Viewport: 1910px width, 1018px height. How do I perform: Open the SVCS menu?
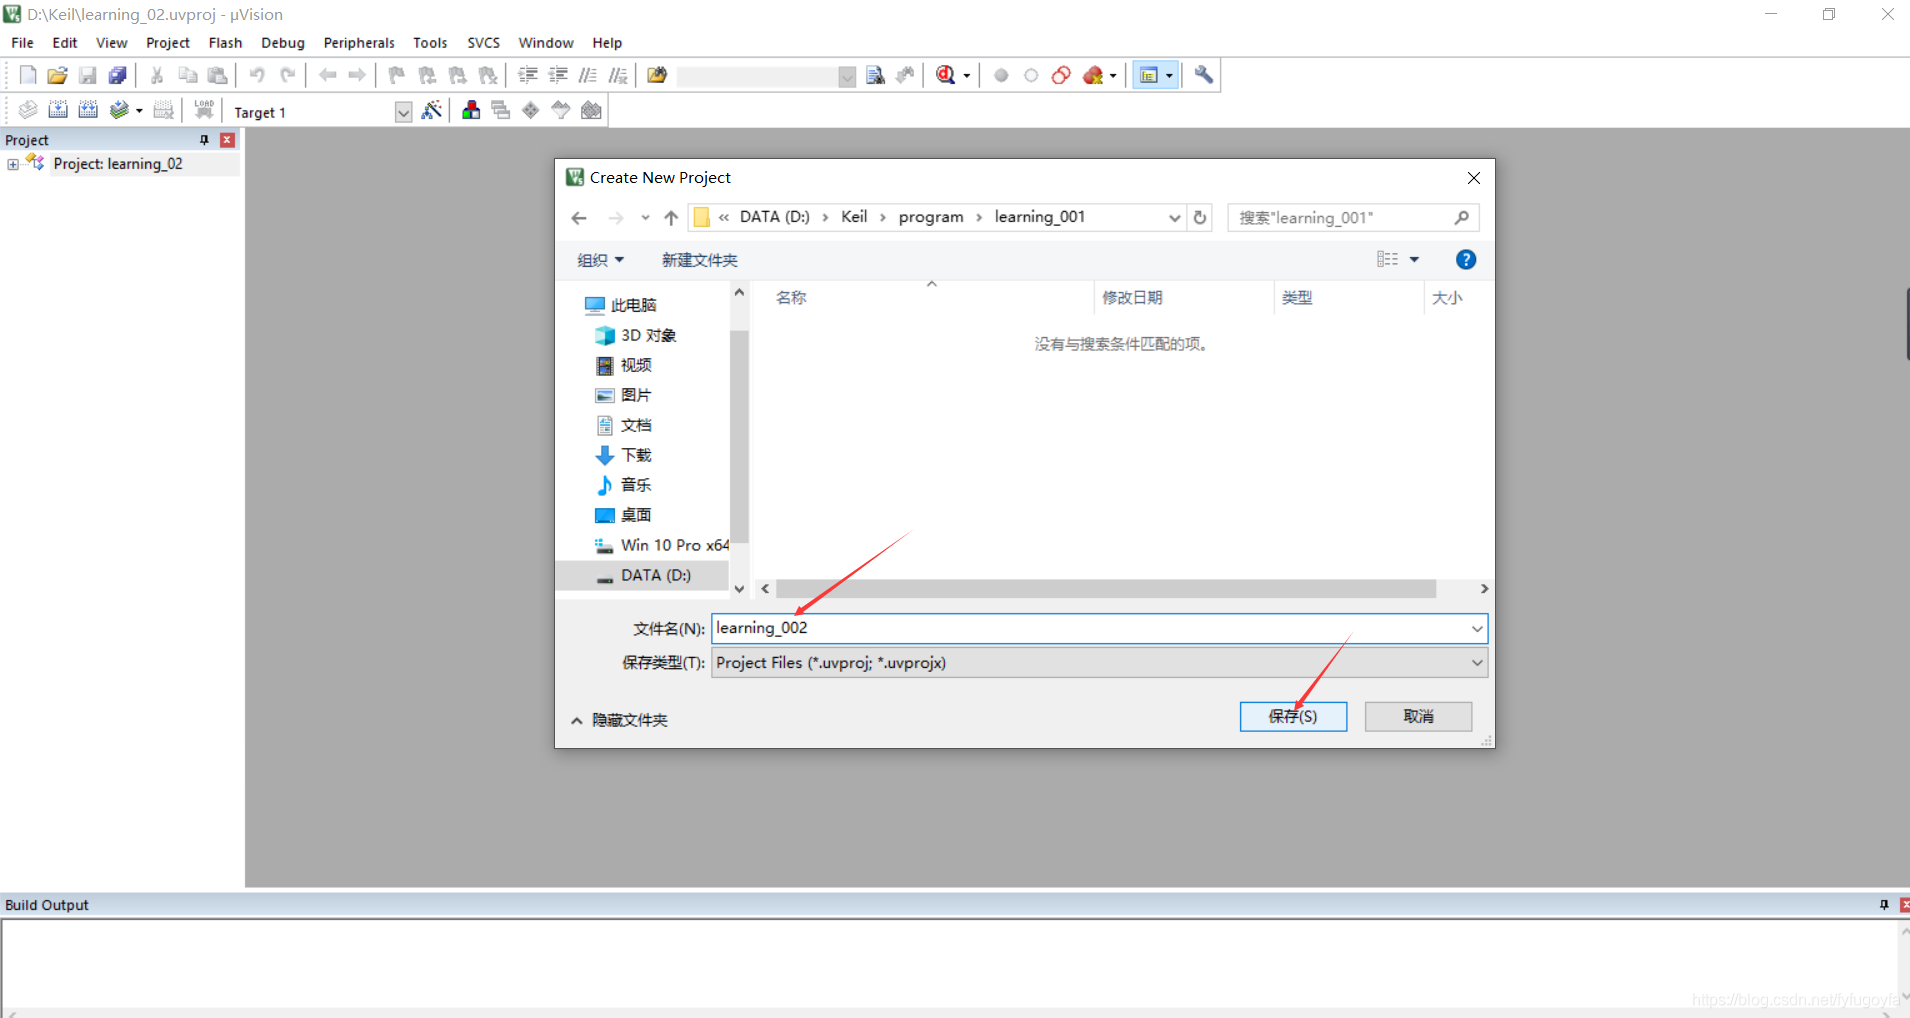pyautogui.click(x=484, y=43)
